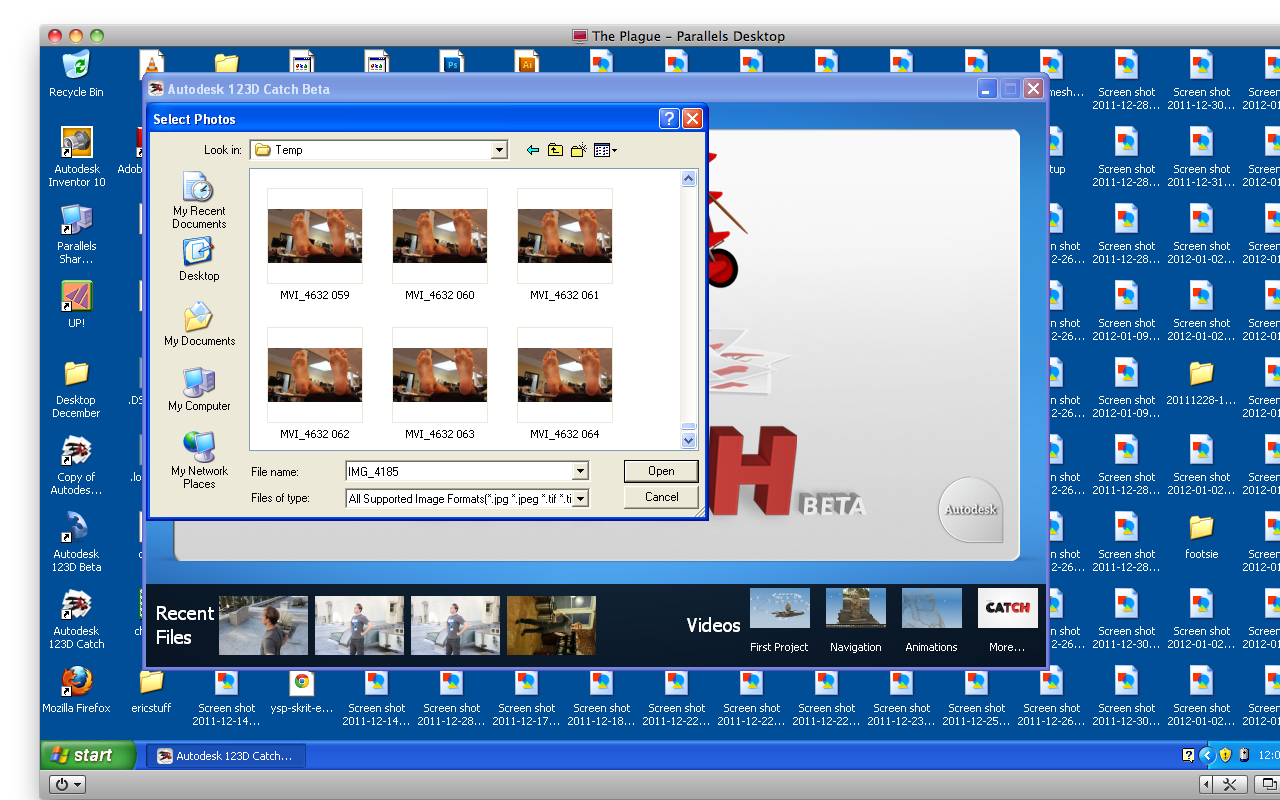Open the Copy of Autodesk shortcut
The image size is (1280, 800).
76,466
